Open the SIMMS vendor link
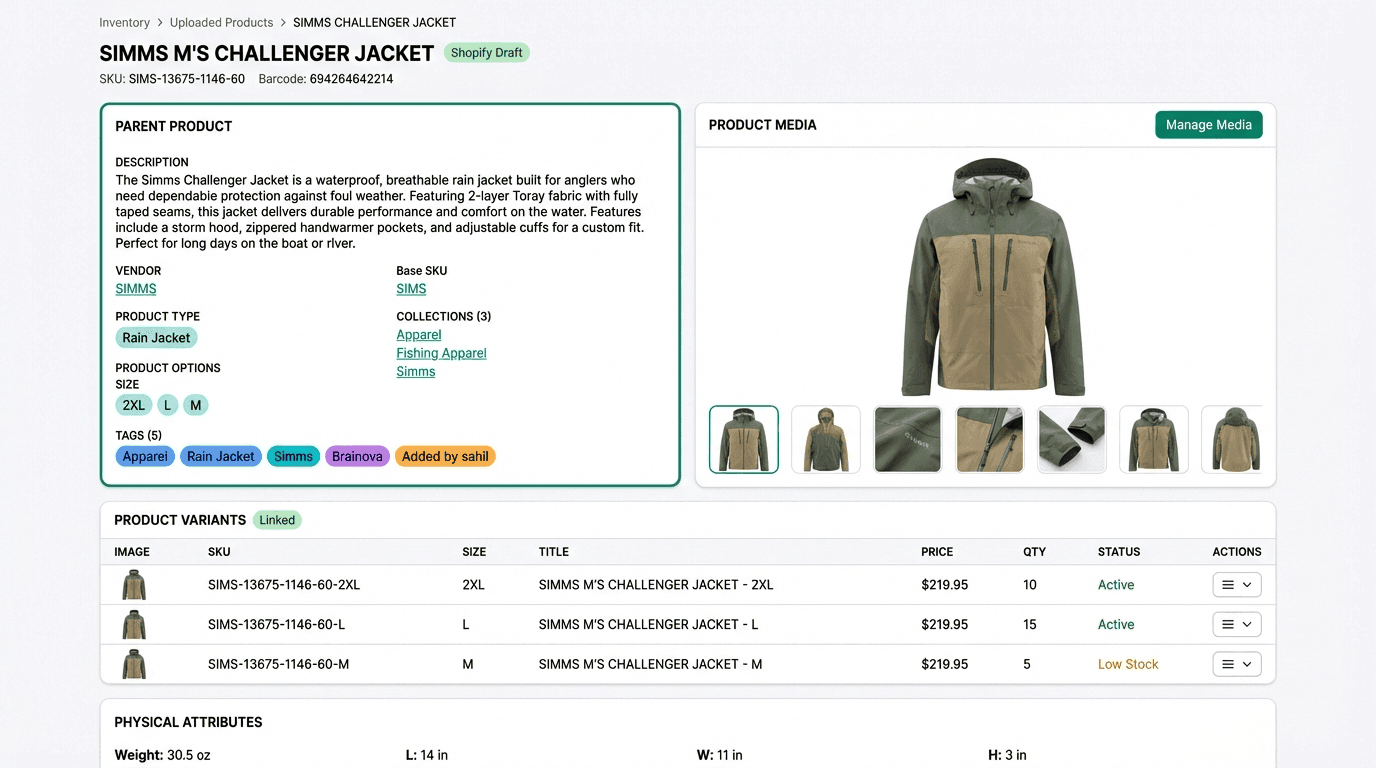1376x768 pixels. (135, 288)
